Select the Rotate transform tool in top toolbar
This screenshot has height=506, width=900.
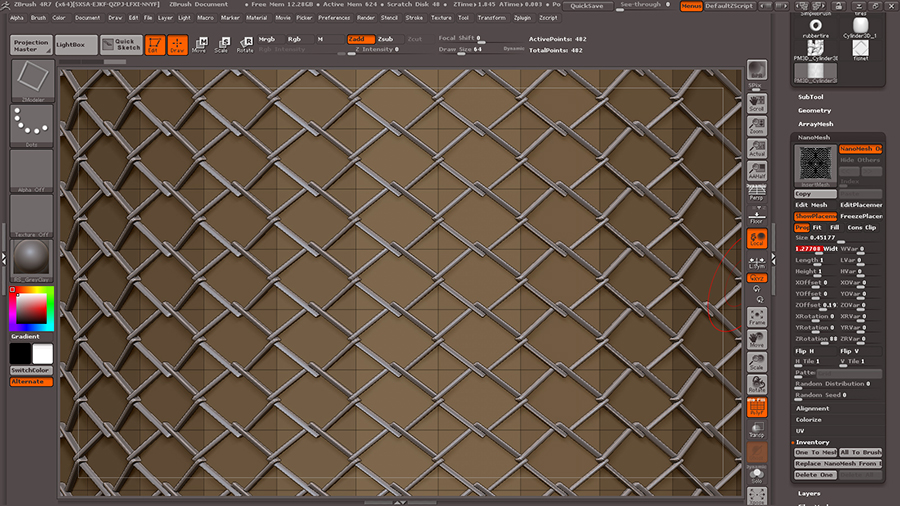coord(243,45)
